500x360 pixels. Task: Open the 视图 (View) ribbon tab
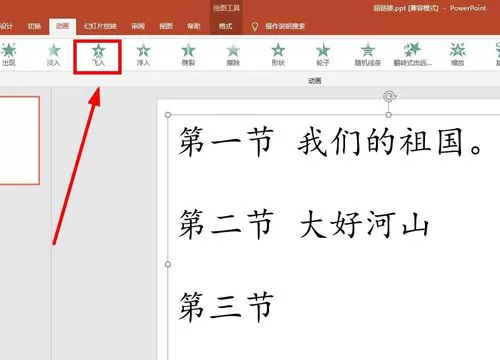(166, 26)
